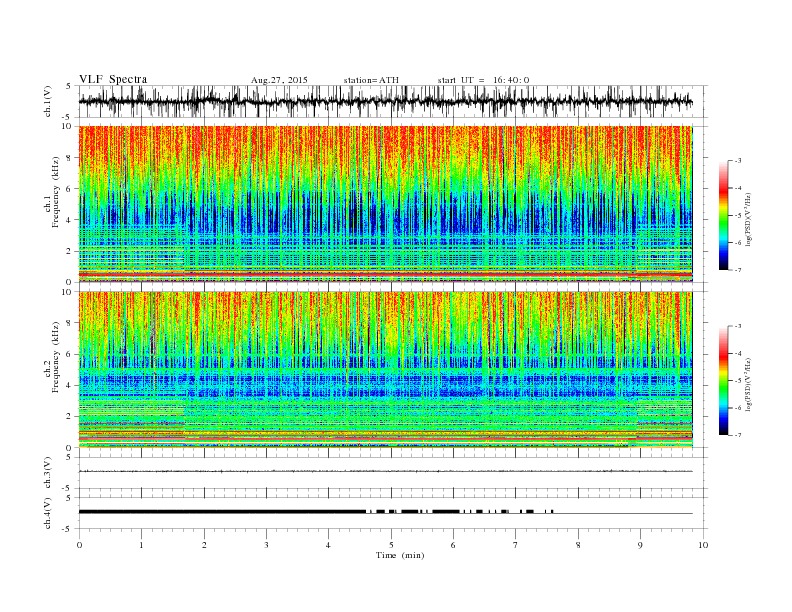The width and height of the screenshot is (792, 612).
Task: Click the time axis tick label "7"
Action: coord(516,545)
